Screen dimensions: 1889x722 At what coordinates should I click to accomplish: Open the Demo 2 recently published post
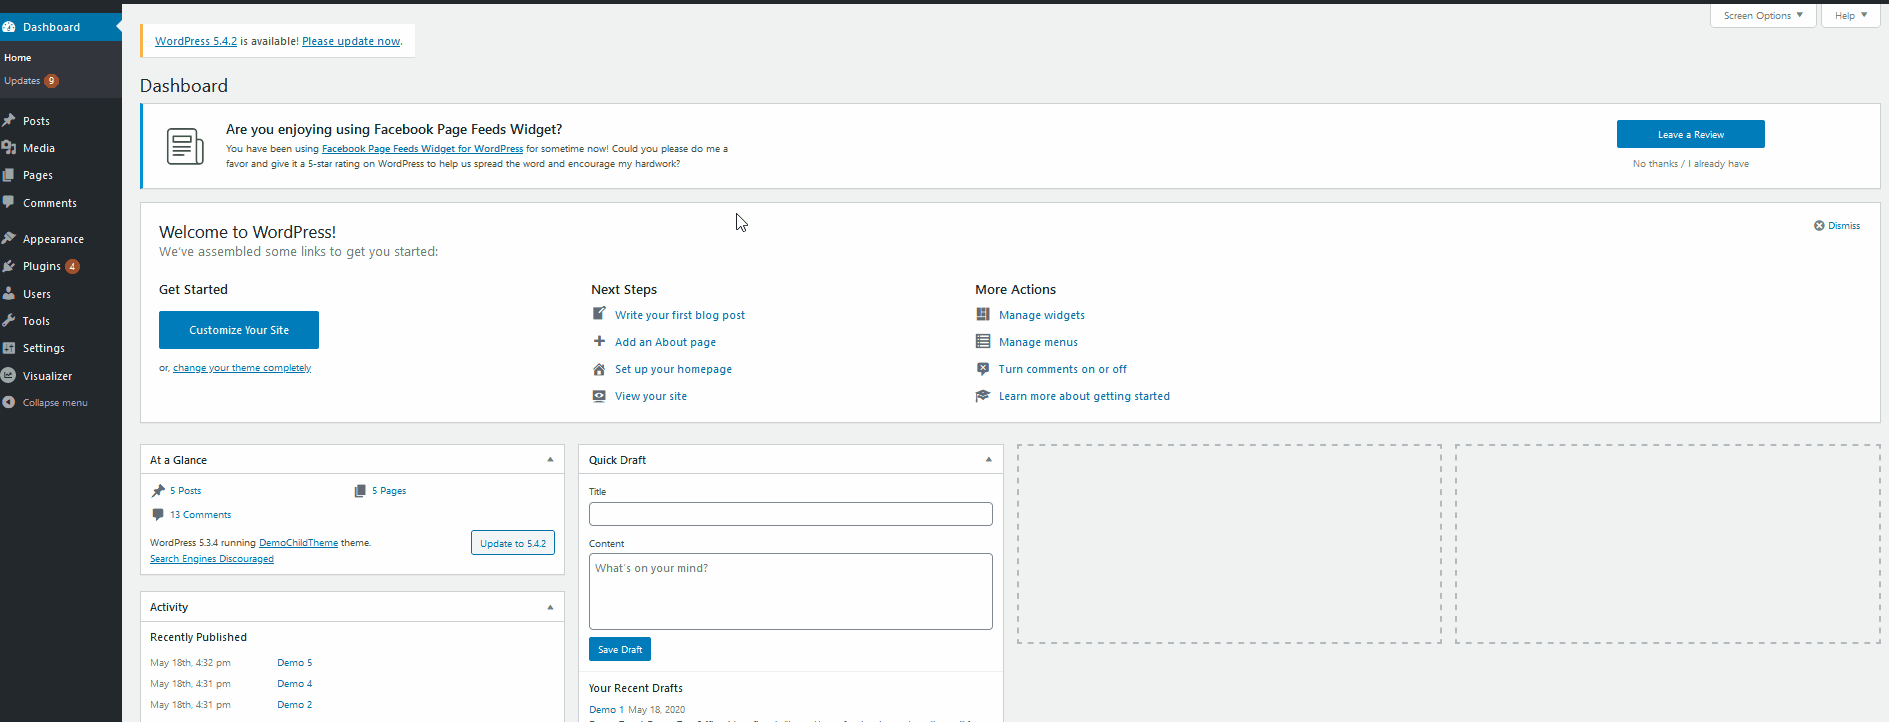[295, 705]
